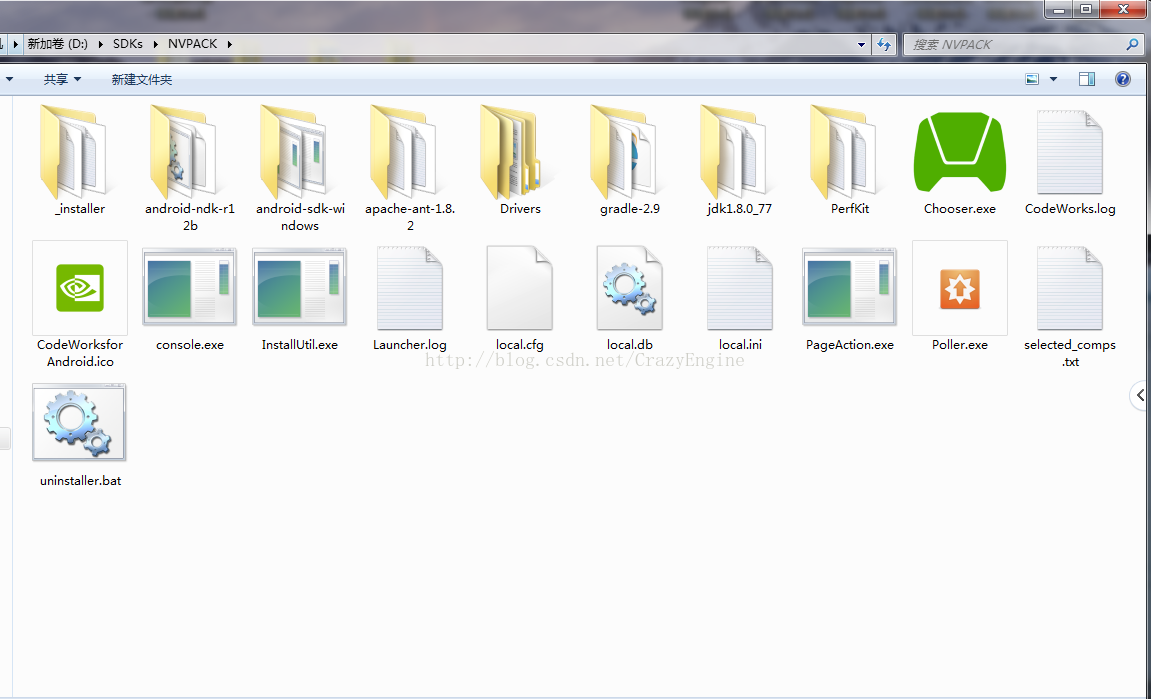The image size is (1151, 699).
Task: Select the jdk1.8.0_77 folder icon
Action: coord(733,152)
